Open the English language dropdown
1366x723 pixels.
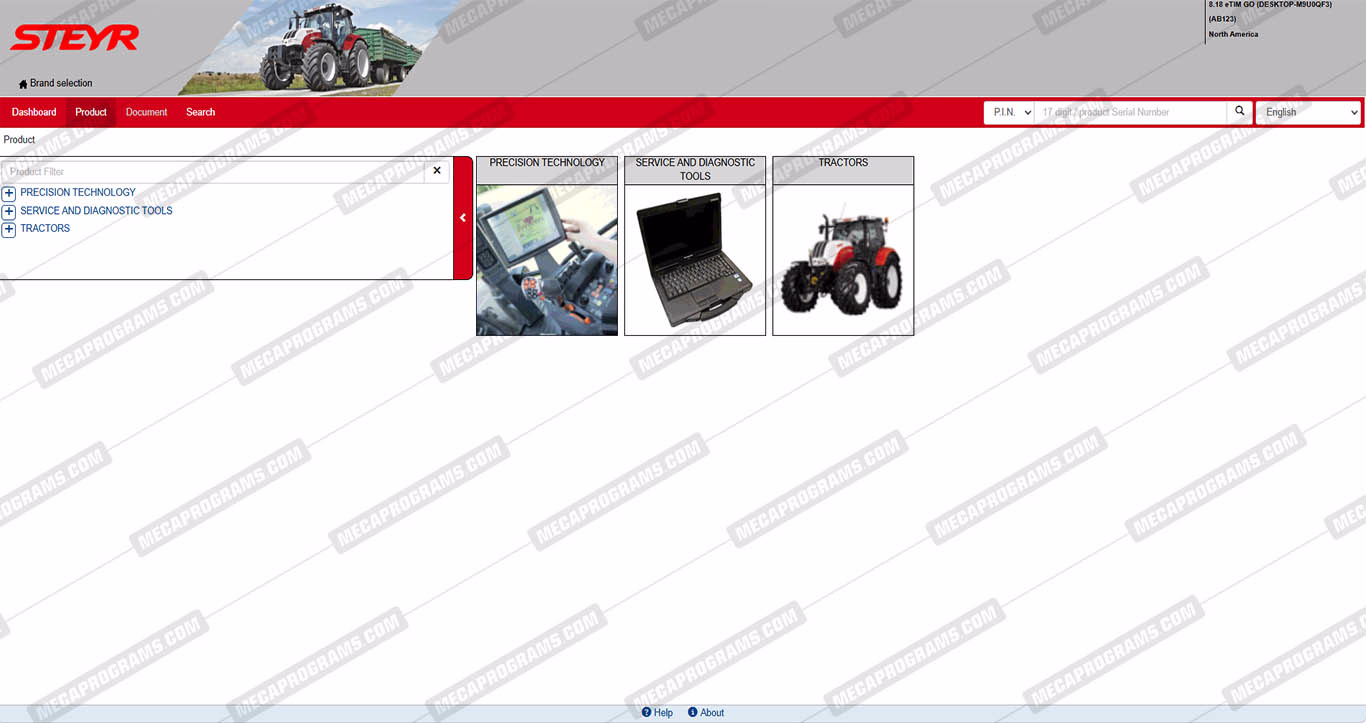coord(1308,112)
